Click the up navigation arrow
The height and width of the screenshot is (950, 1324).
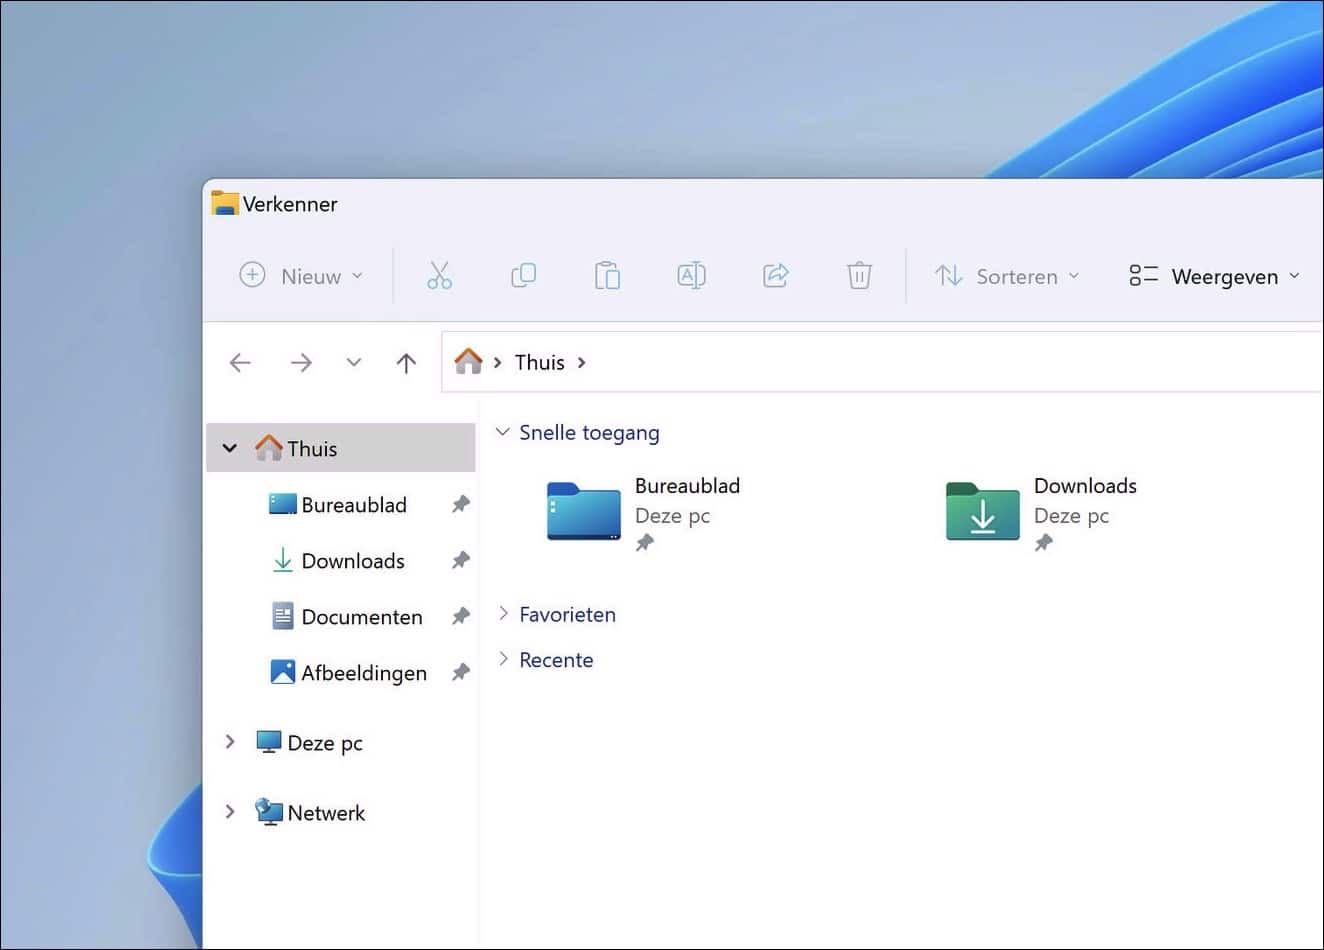406,362
